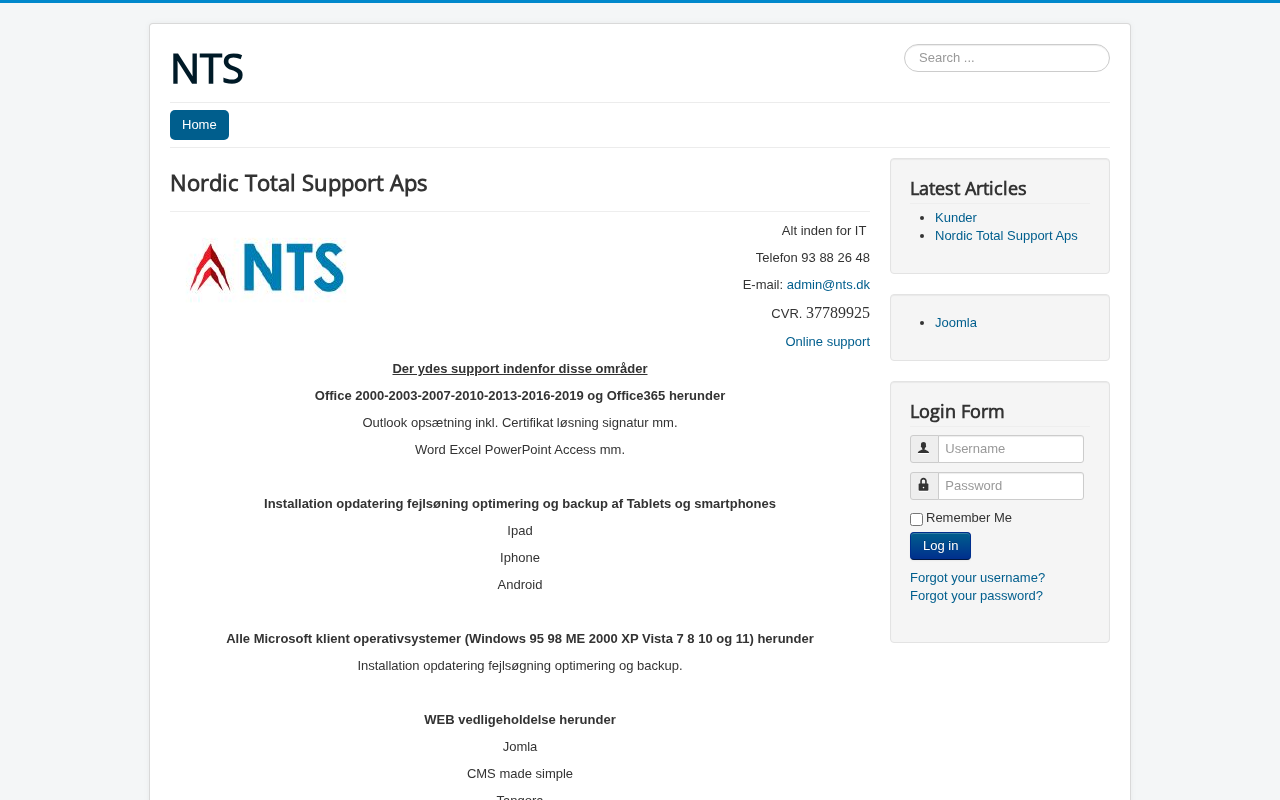Click the Log in button
This screenshot has height=800, width=1280.
[x=940, y=546]
